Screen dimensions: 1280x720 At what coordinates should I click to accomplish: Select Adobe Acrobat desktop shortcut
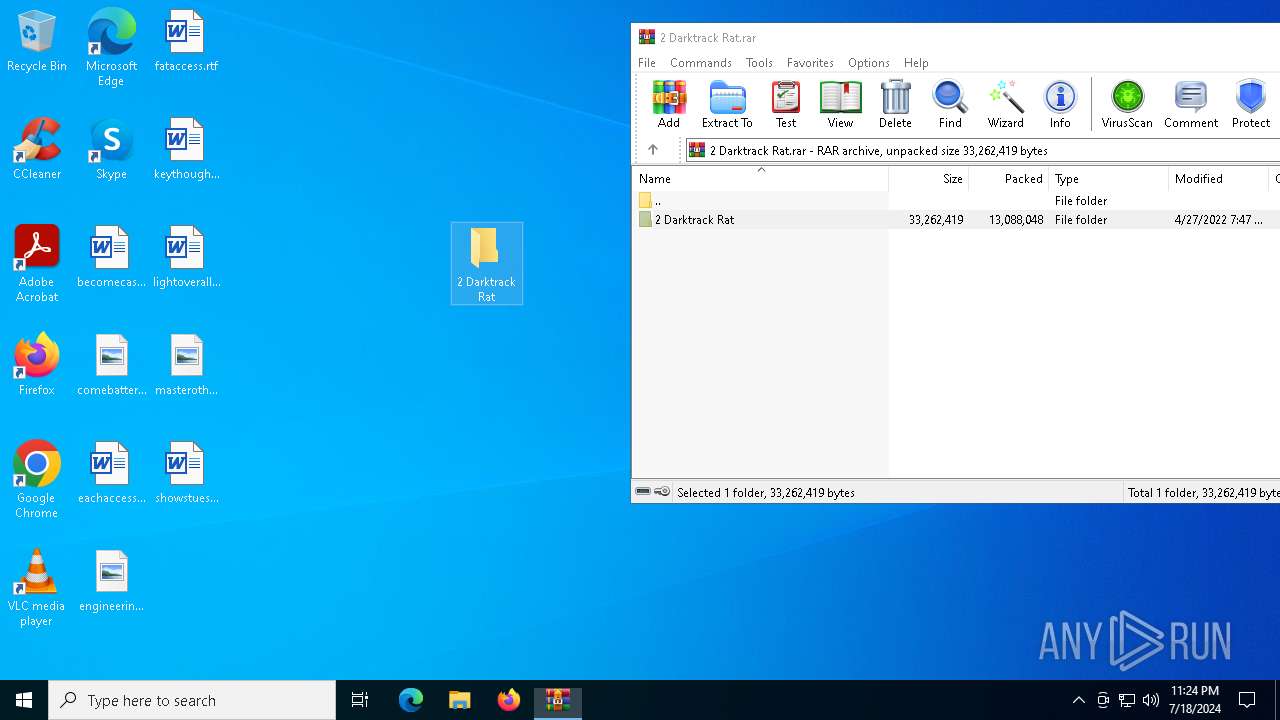click(x=37, y=264)
